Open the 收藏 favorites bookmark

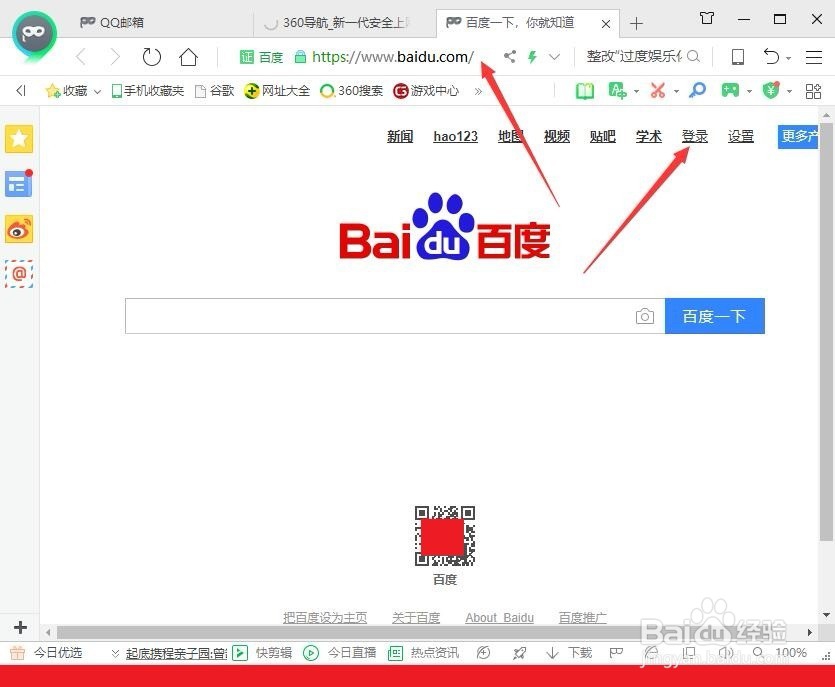pos(67,91)
